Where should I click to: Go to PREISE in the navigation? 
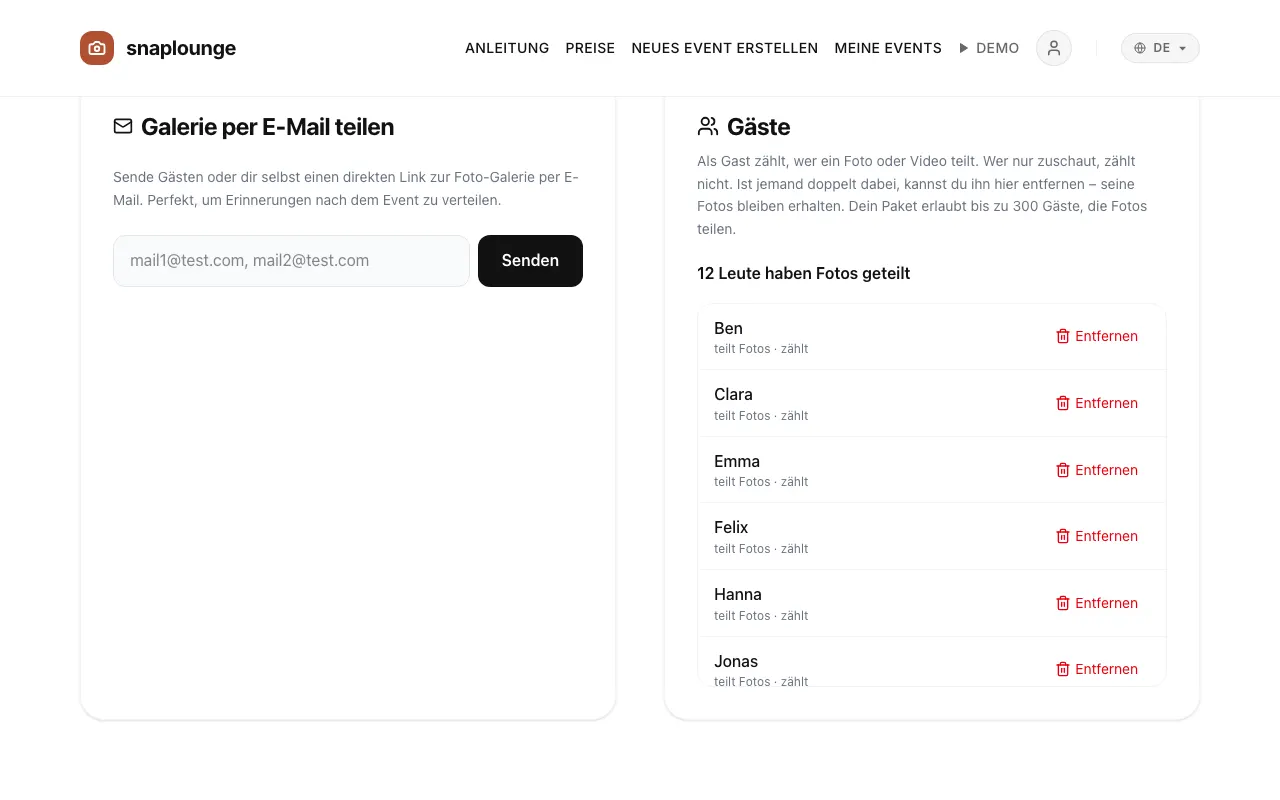pos(590,48)
